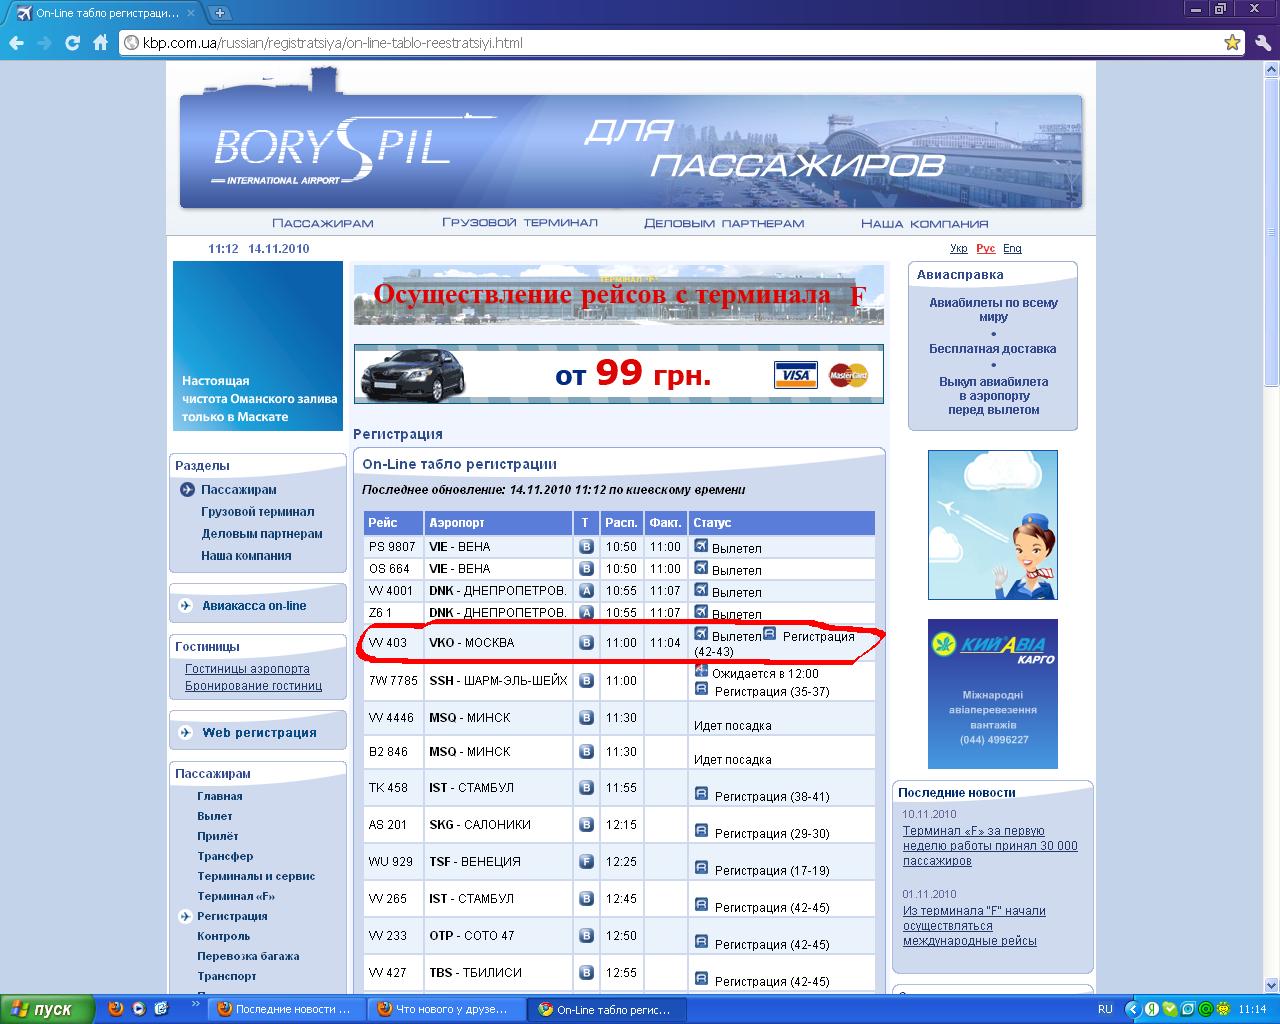Click the browser reload button
The height and width of the screenshot is (1024, 1280).
pos(72,43)
